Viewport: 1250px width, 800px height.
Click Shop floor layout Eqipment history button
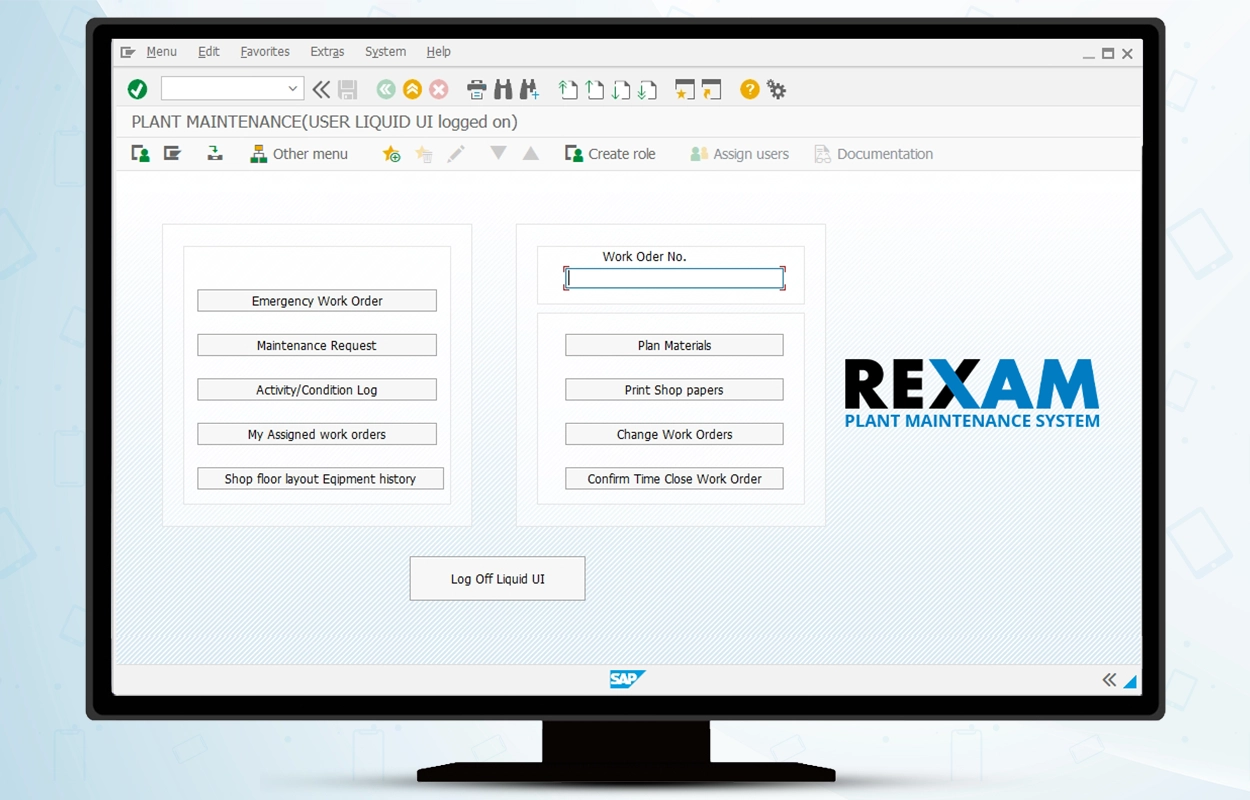320,479
